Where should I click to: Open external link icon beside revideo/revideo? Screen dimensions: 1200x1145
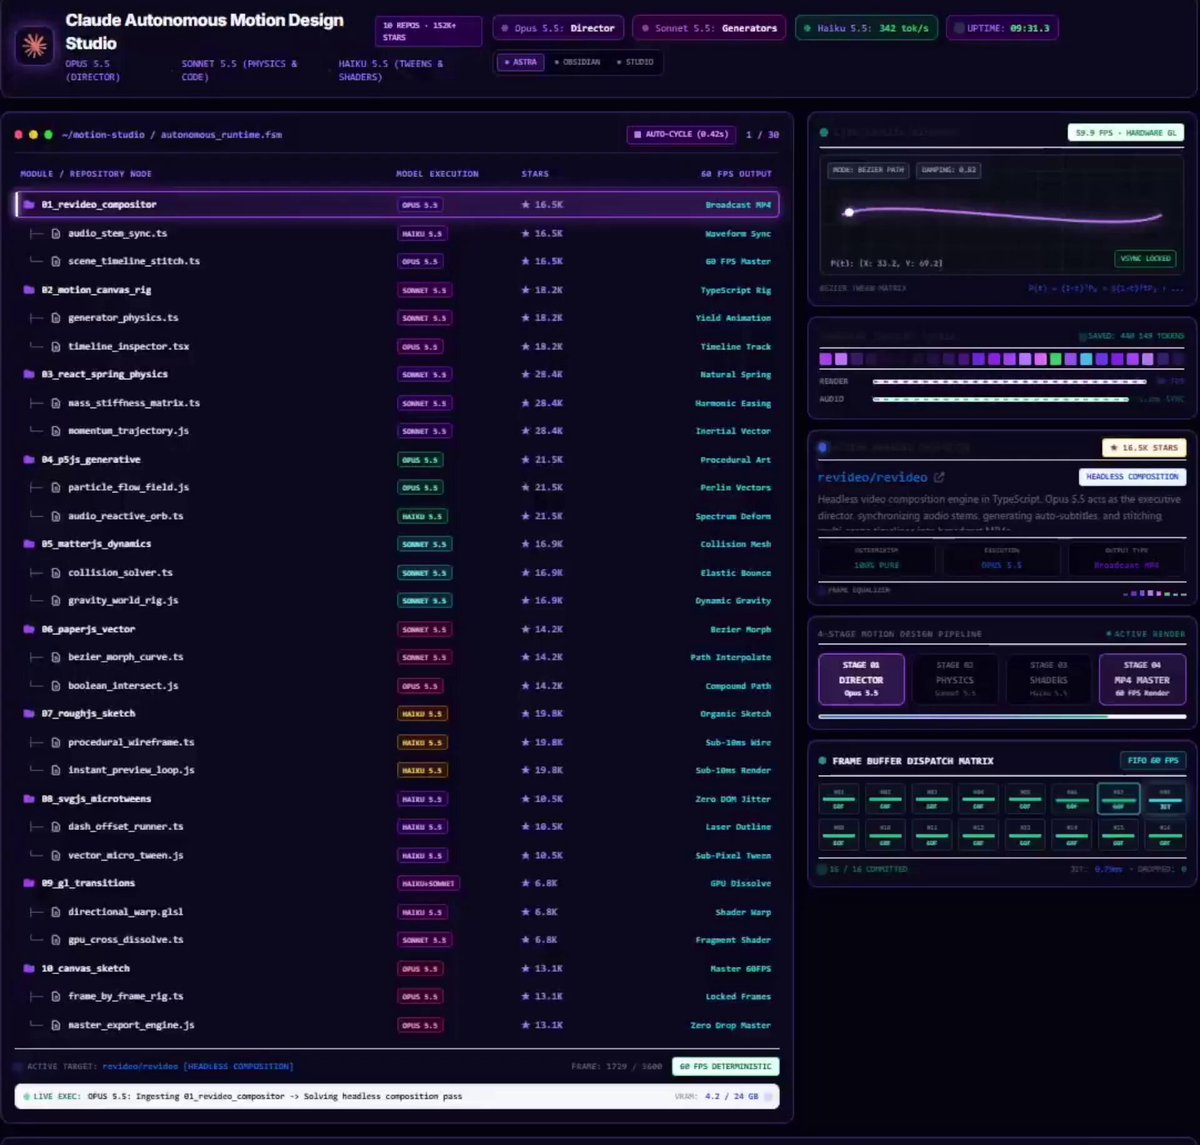click(939, 478)
